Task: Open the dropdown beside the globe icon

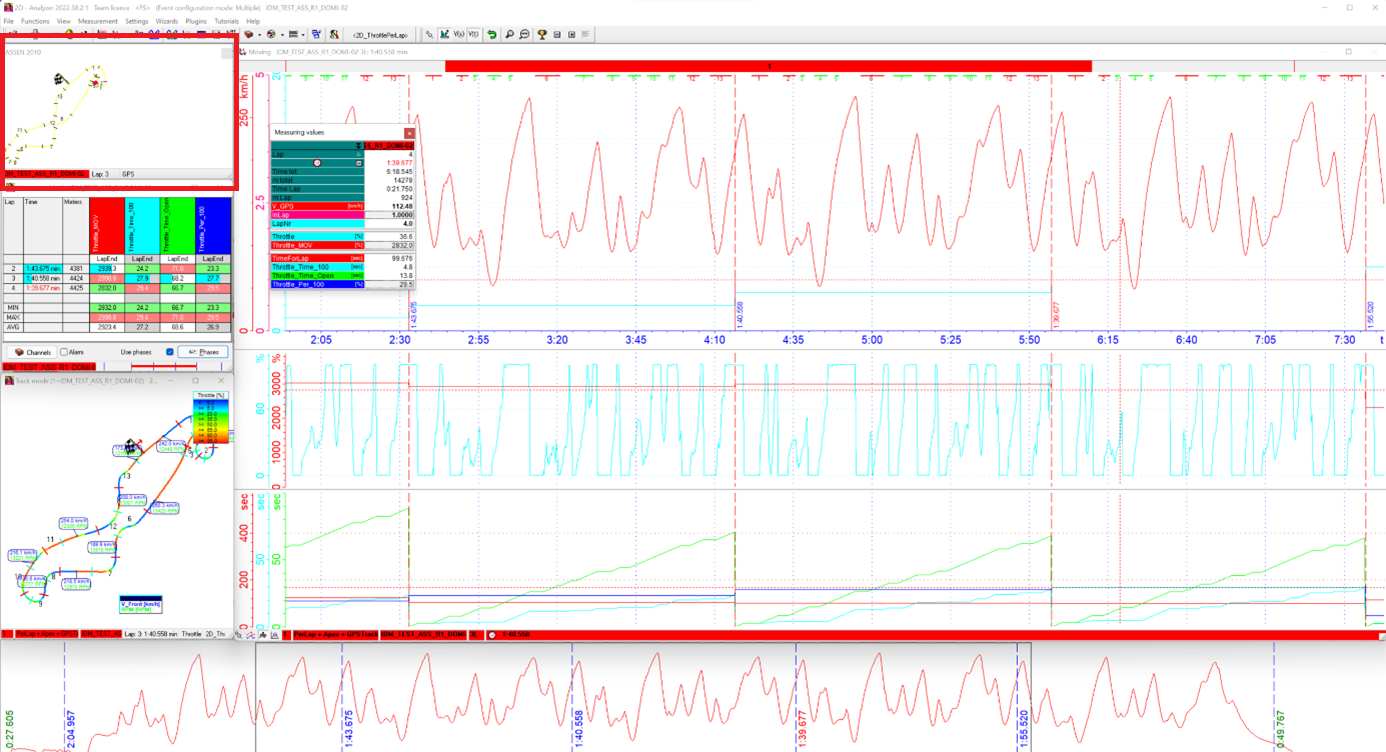Action: click(x=281, y=35)
